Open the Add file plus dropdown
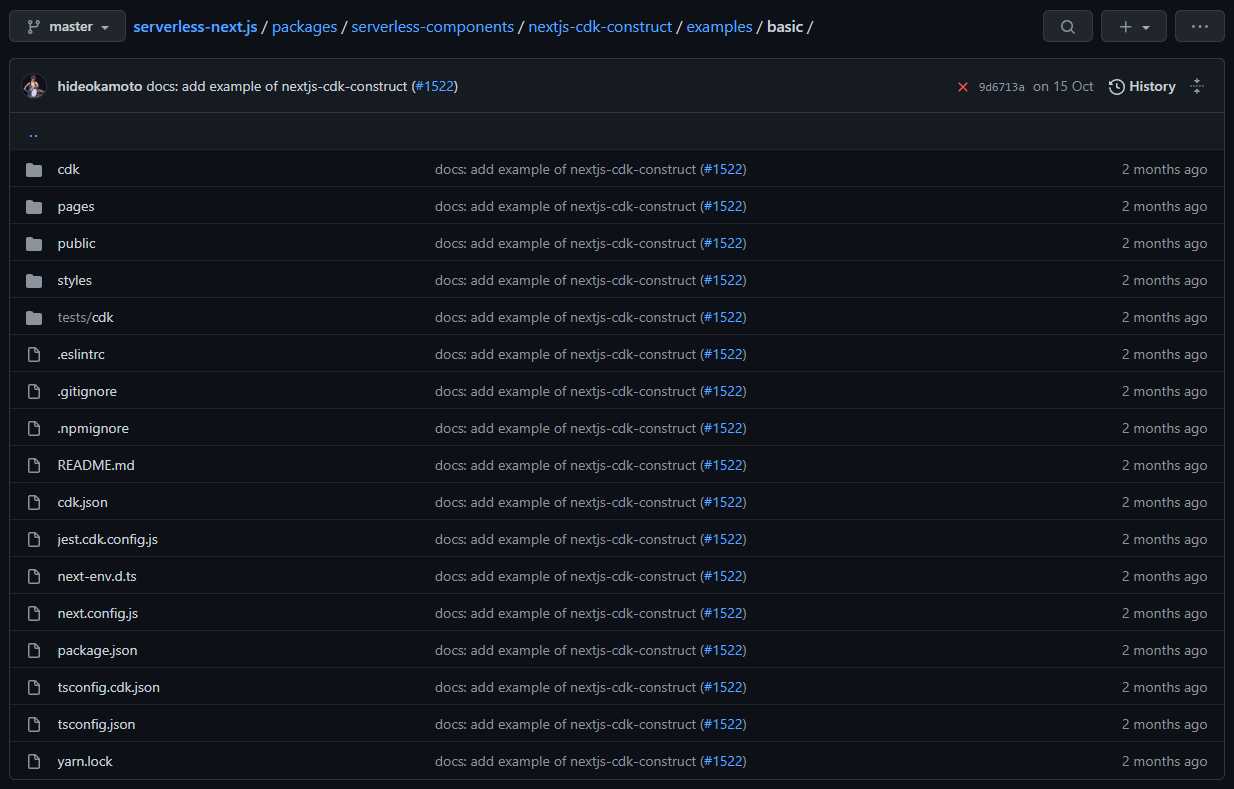Viewport: 1234px width, 789px height. click(1134, 27)
